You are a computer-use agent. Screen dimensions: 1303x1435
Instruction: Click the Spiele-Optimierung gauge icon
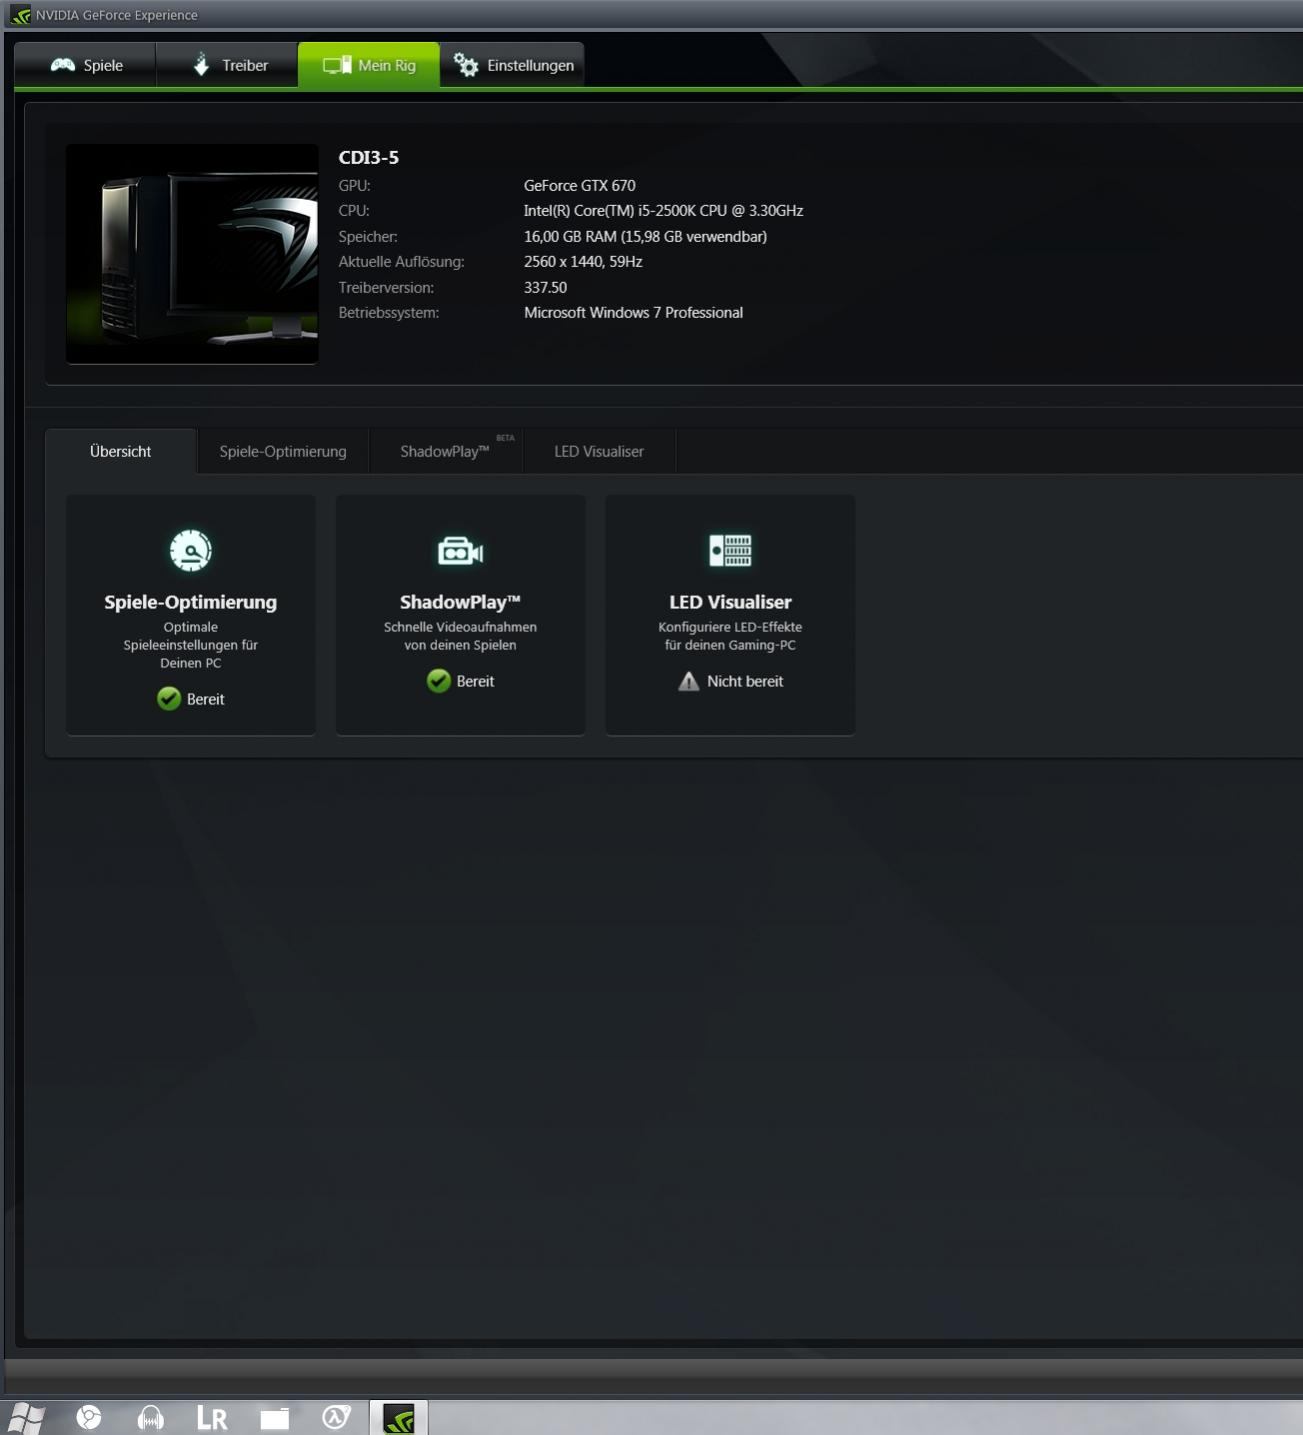coord(190,550)
